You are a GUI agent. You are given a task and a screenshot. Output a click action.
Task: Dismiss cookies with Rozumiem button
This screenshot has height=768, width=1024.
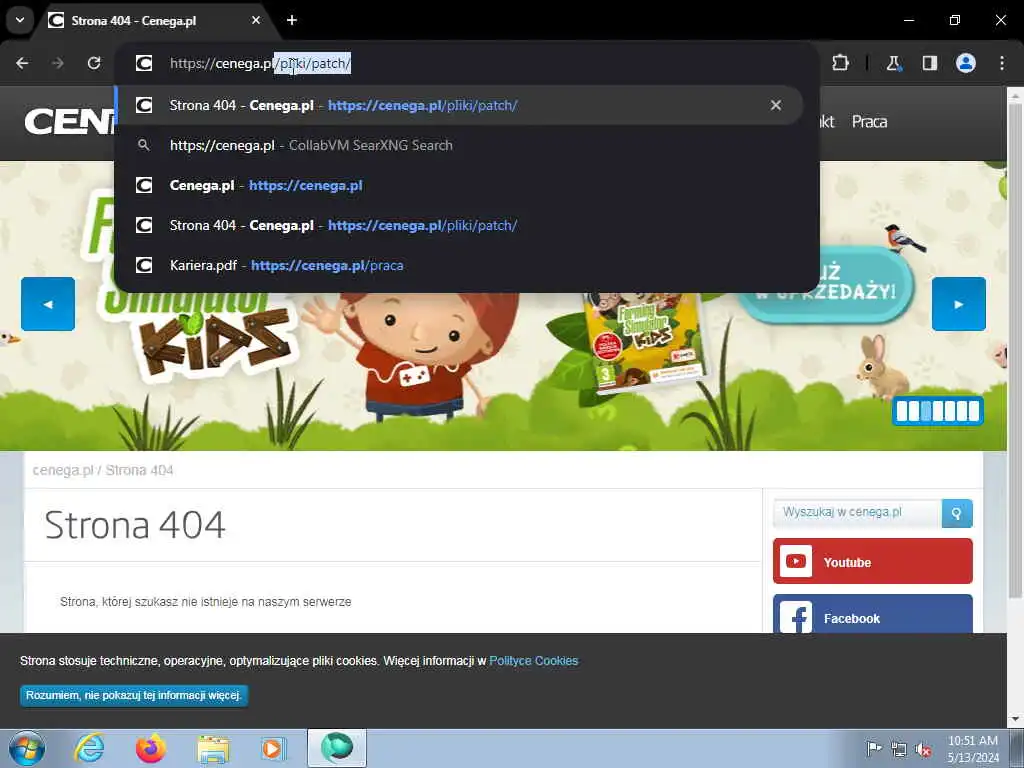tap(134, 696)
